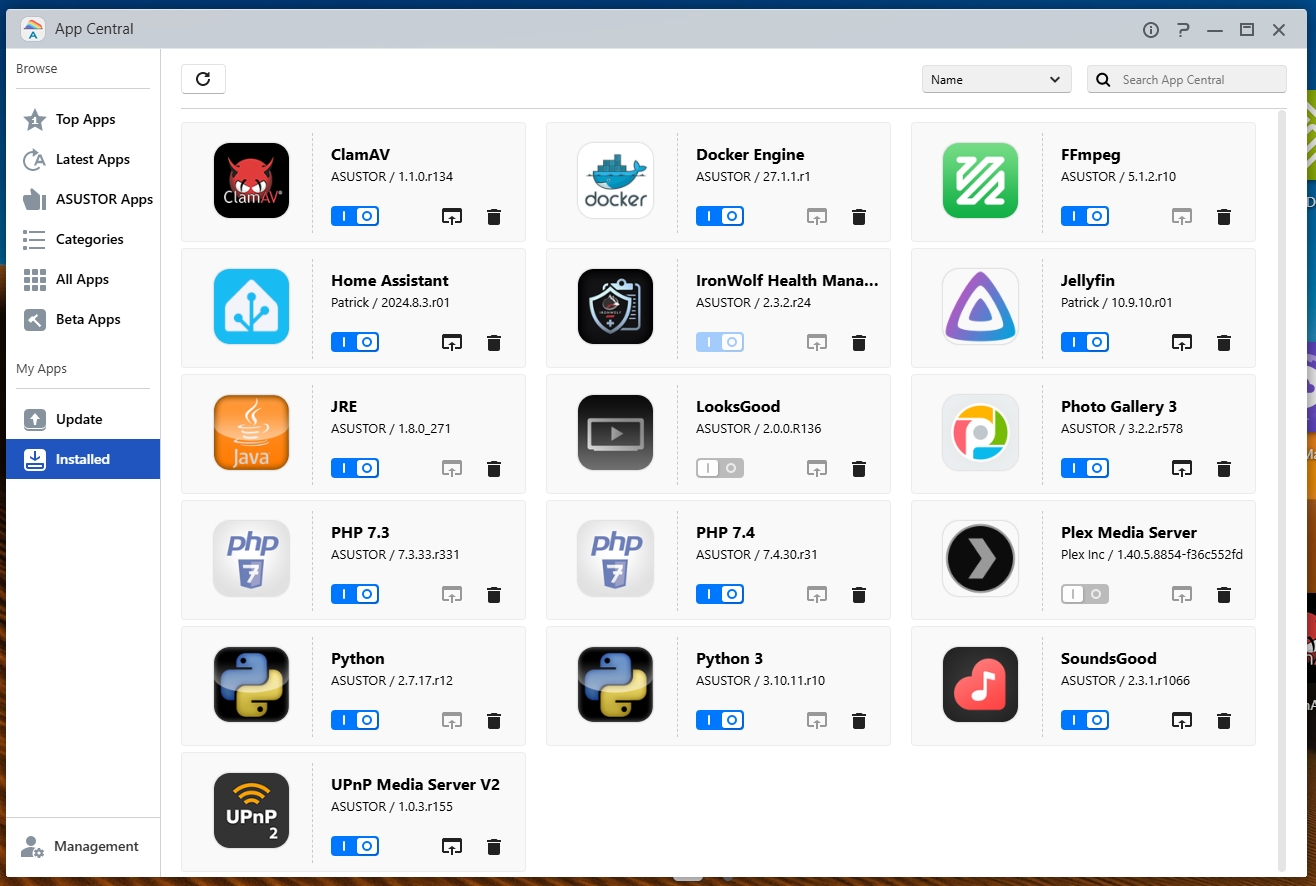Click the Home Assistant app icon
This screenshot has width=1316, height=886.
[x=251, y=306]
